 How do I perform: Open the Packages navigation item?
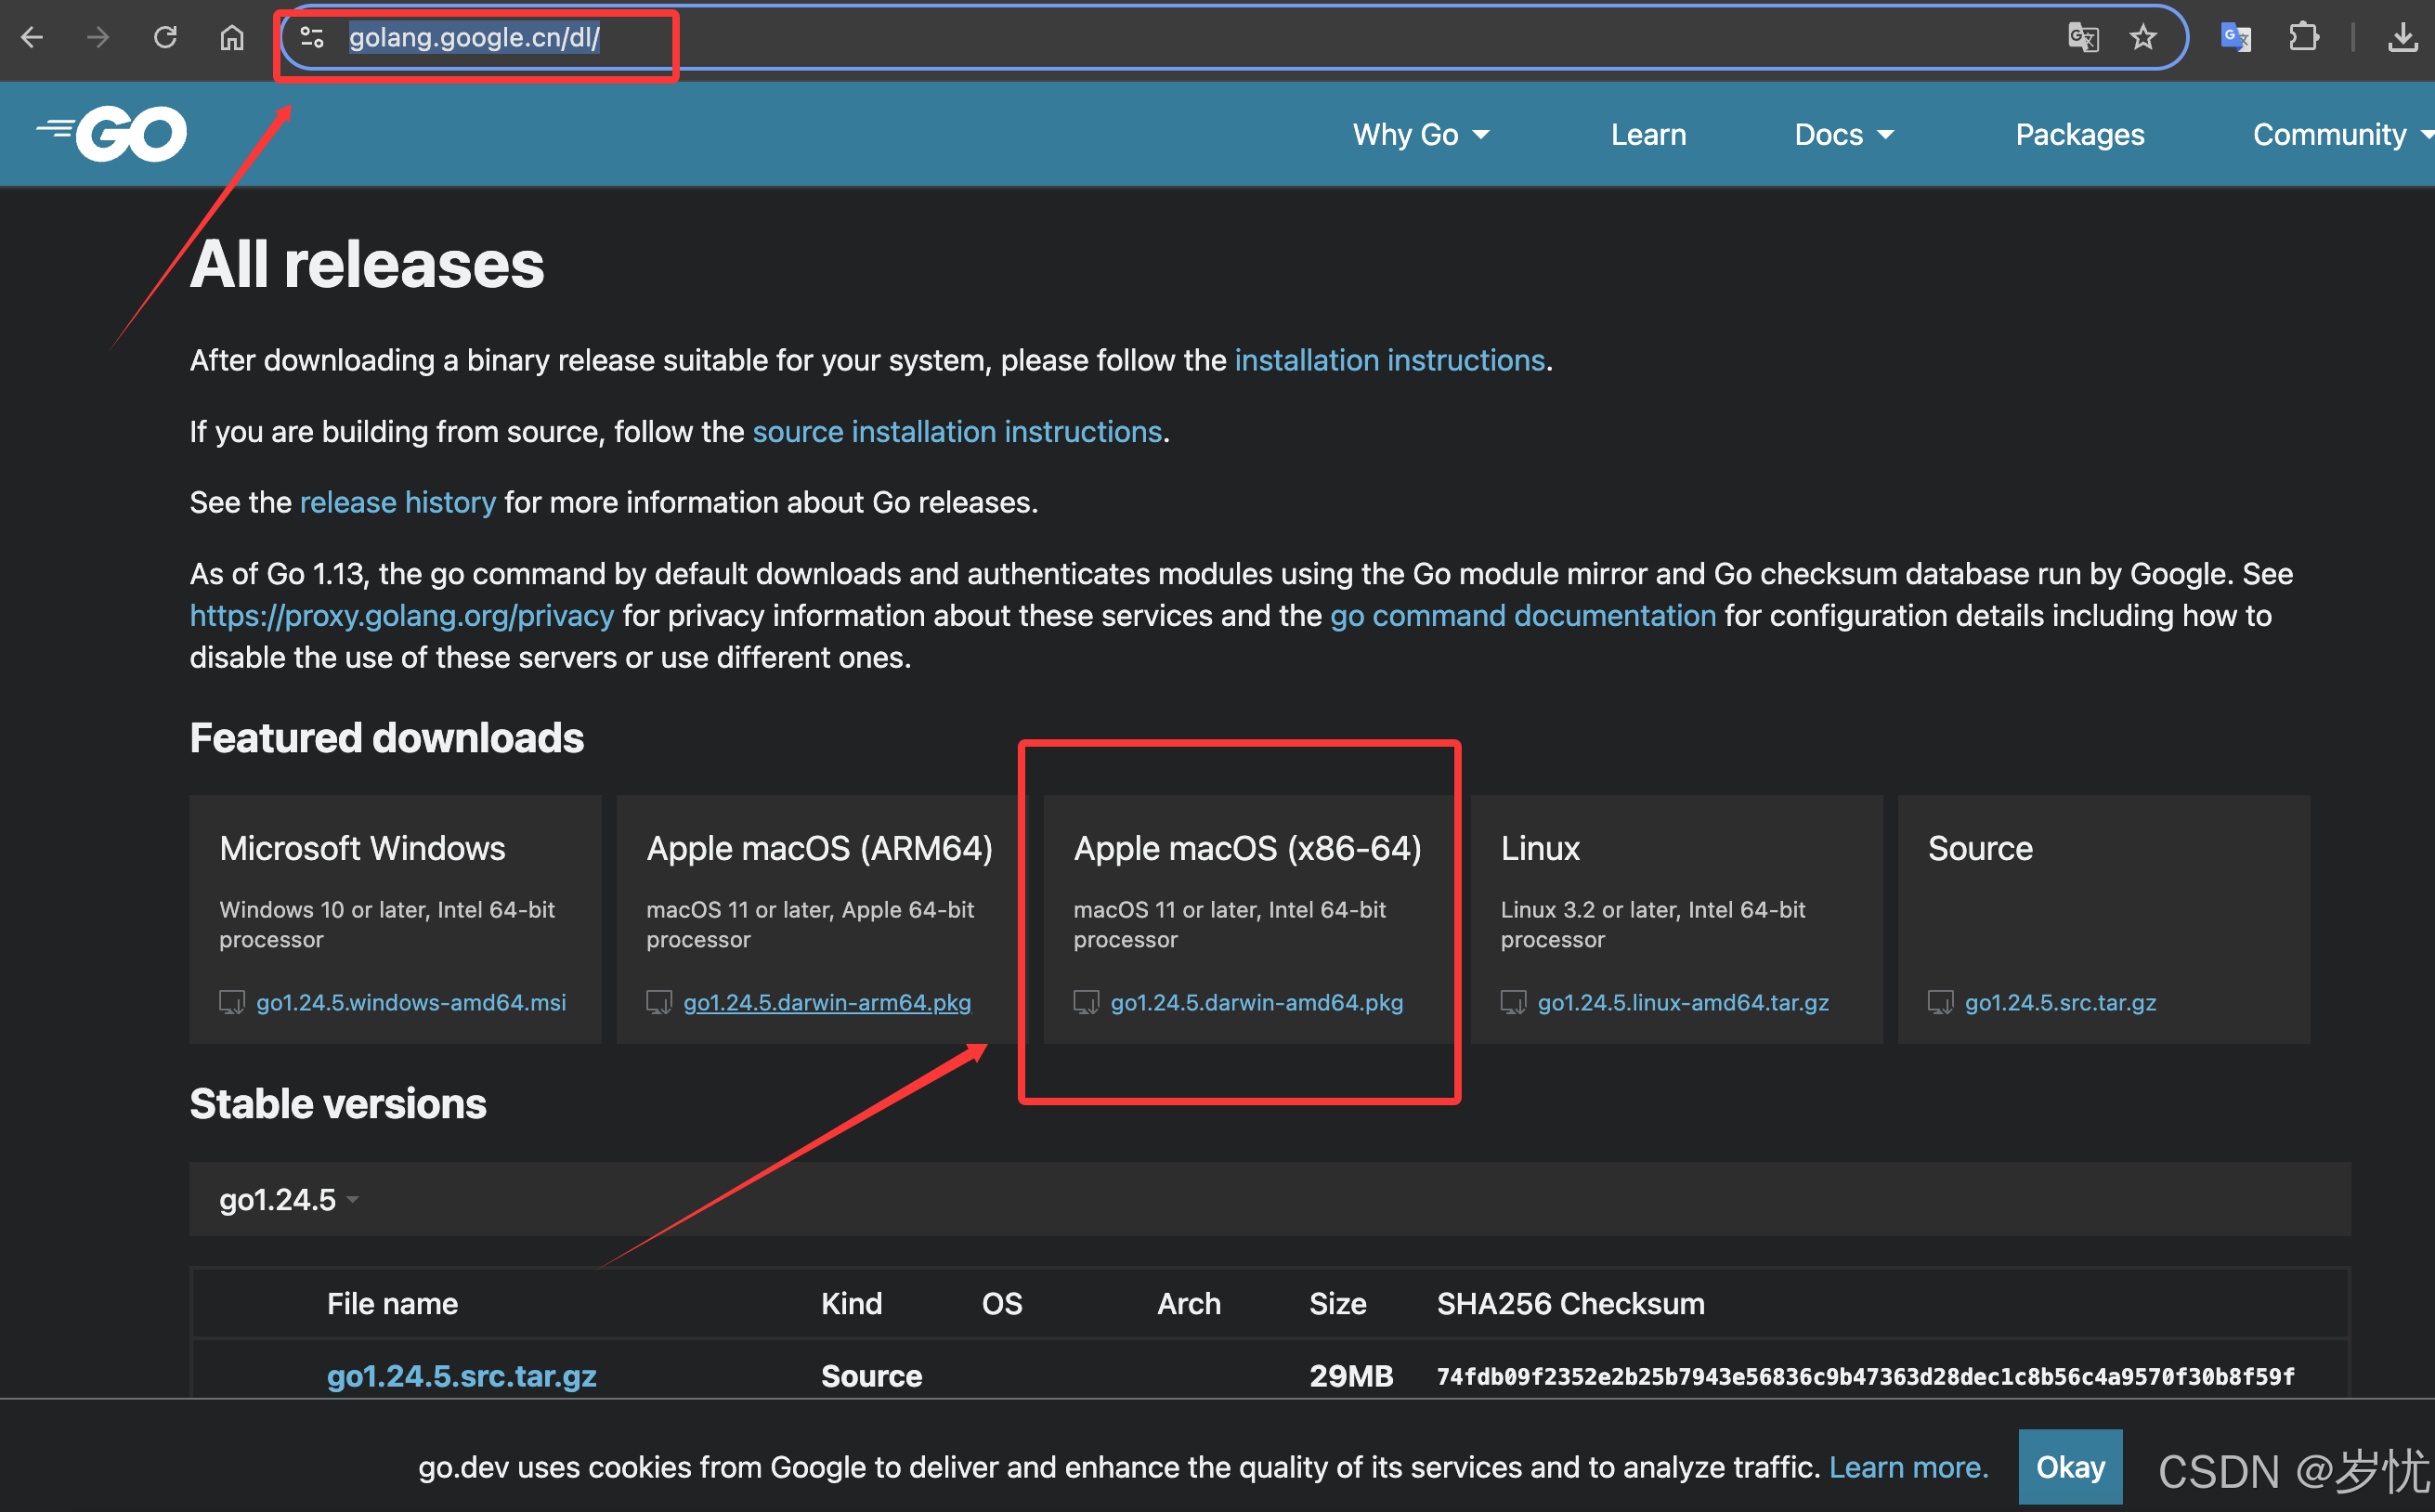[x=2079, y=134]
